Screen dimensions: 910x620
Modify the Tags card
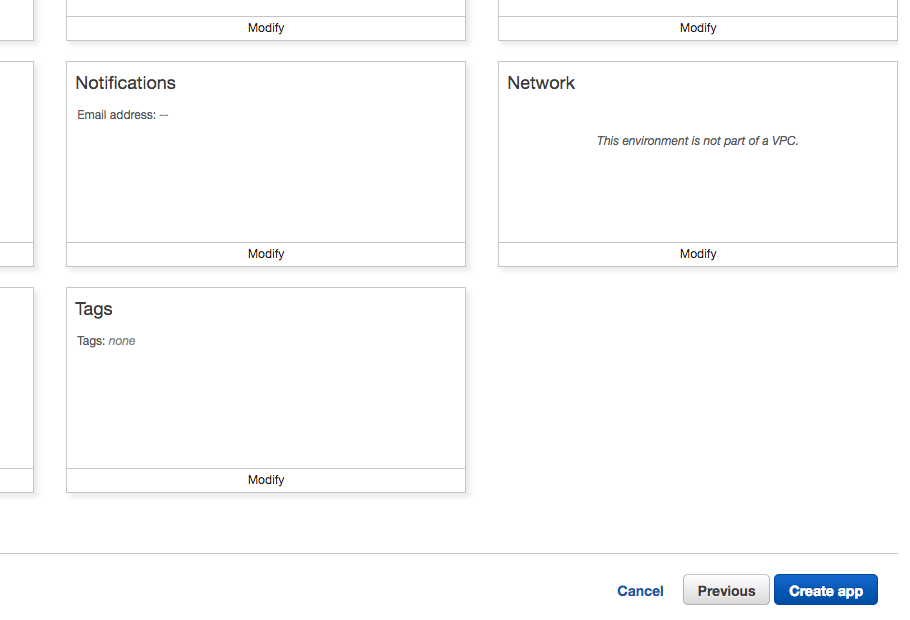[266, 480]
